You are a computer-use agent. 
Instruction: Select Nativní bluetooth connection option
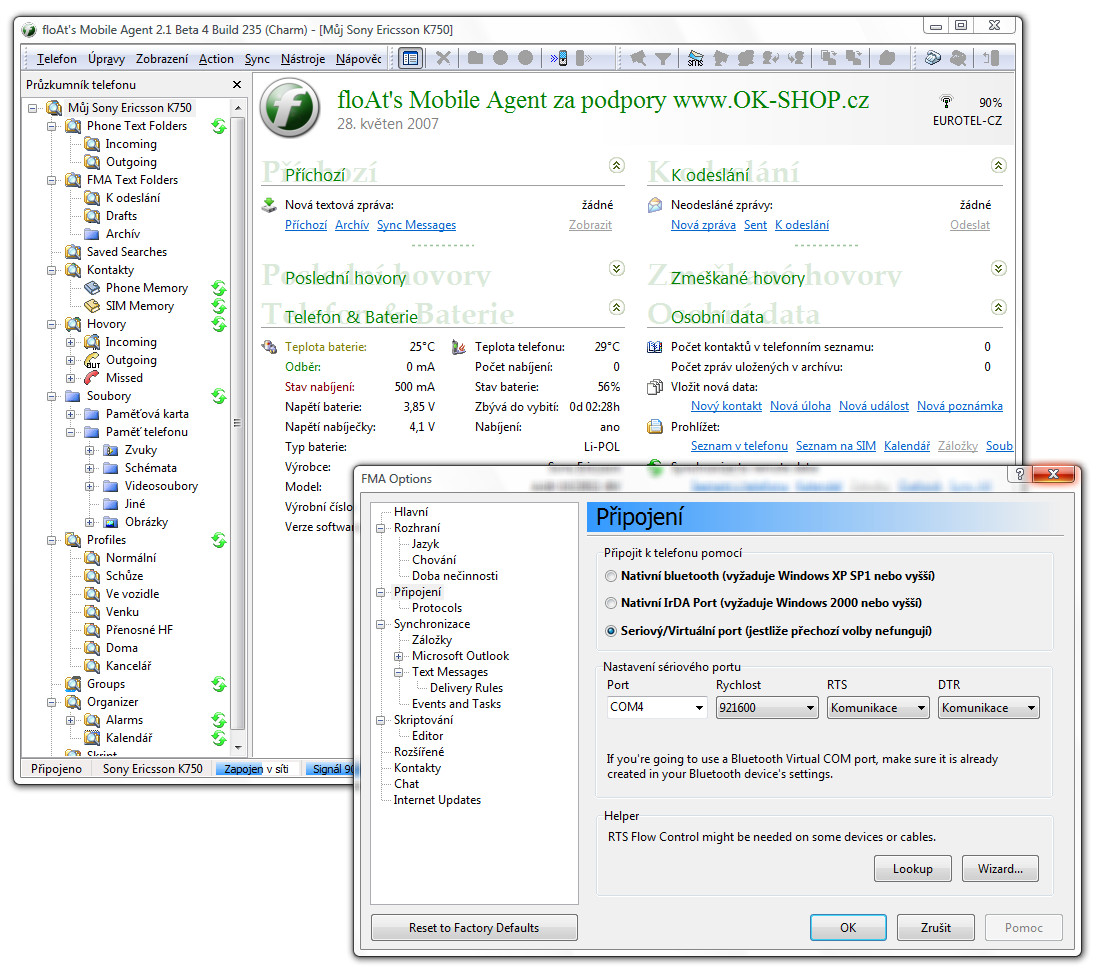[611, 576]
